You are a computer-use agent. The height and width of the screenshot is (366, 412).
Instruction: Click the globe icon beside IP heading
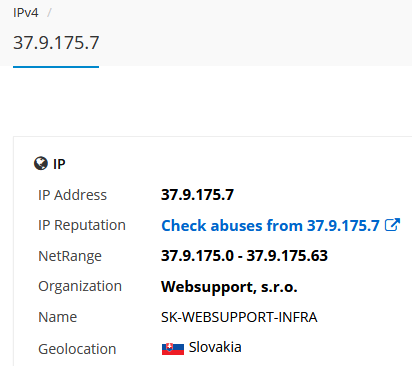(41, 163)
